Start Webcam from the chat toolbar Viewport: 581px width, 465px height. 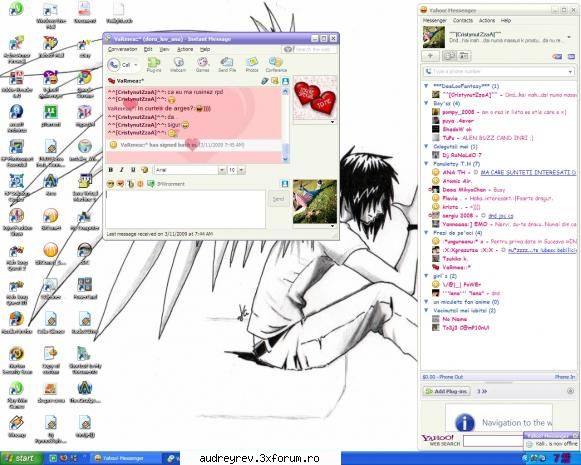pos(178,65)
